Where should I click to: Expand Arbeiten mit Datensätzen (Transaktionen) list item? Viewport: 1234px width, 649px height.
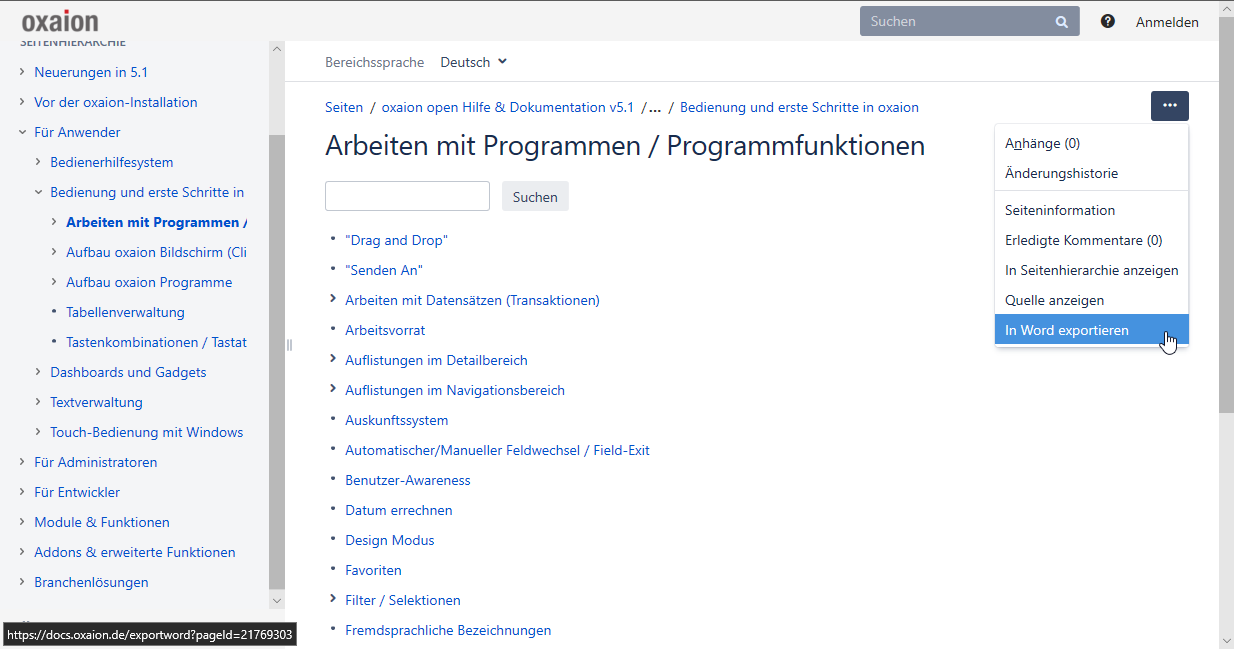click(x=333, y=300)
